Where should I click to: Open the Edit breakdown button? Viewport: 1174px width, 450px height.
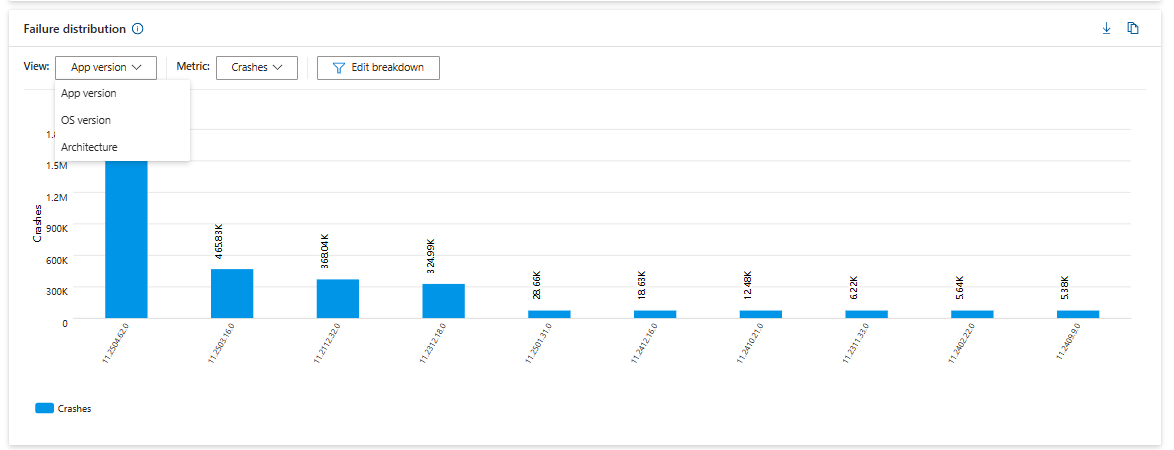tap(378, 67)
